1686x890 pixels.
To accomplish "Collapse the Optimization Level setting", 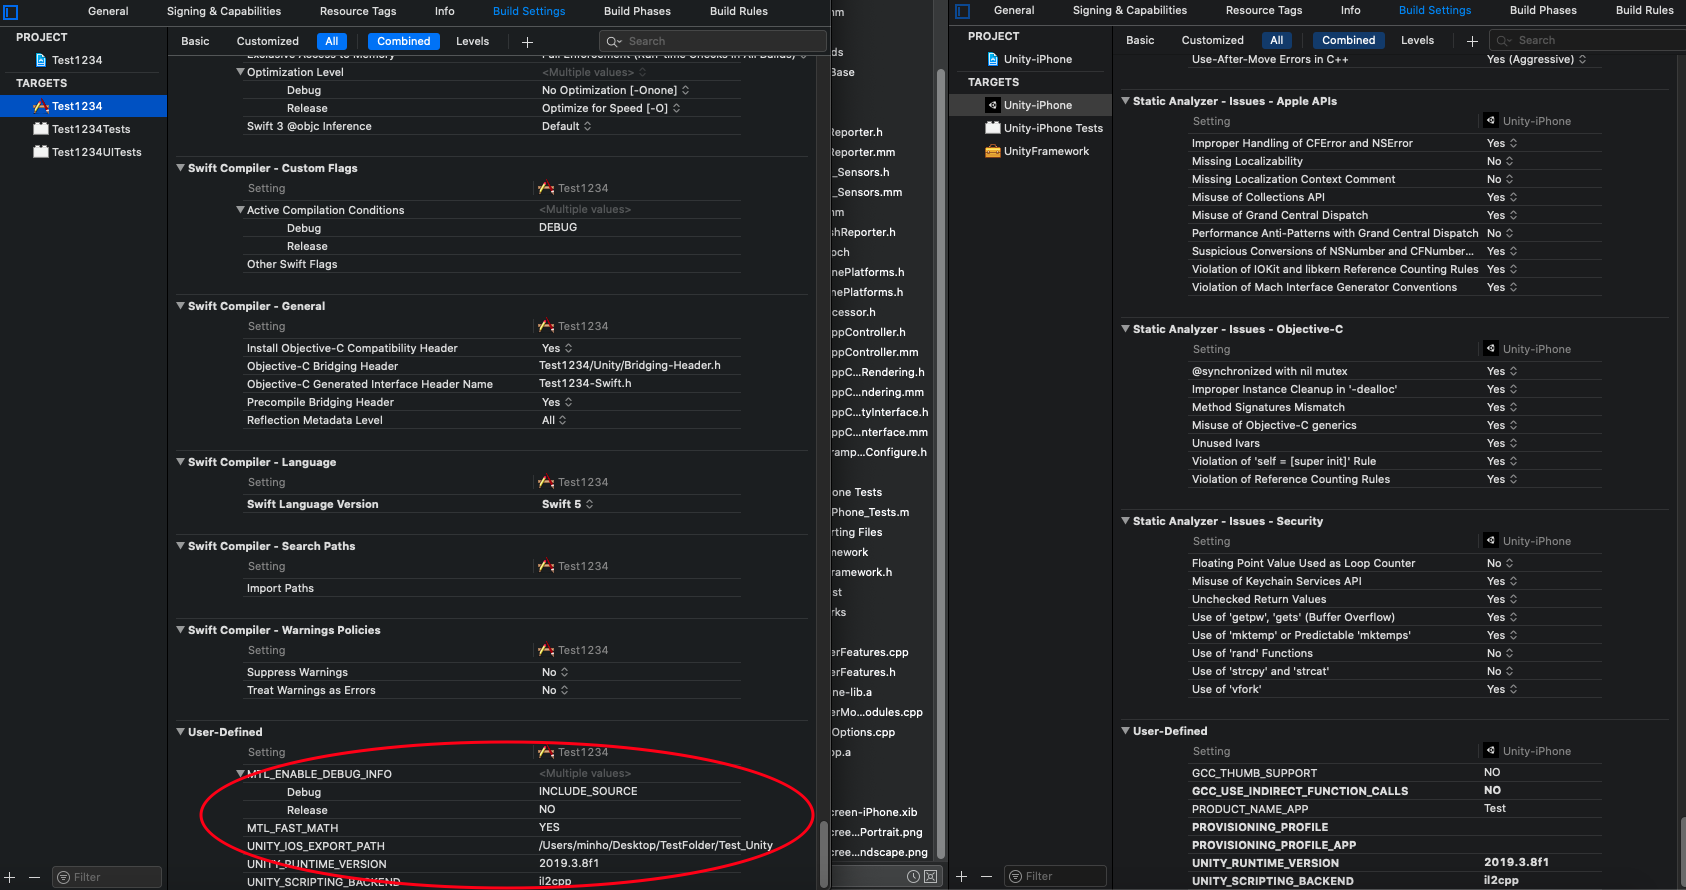I will click(240, 72).
